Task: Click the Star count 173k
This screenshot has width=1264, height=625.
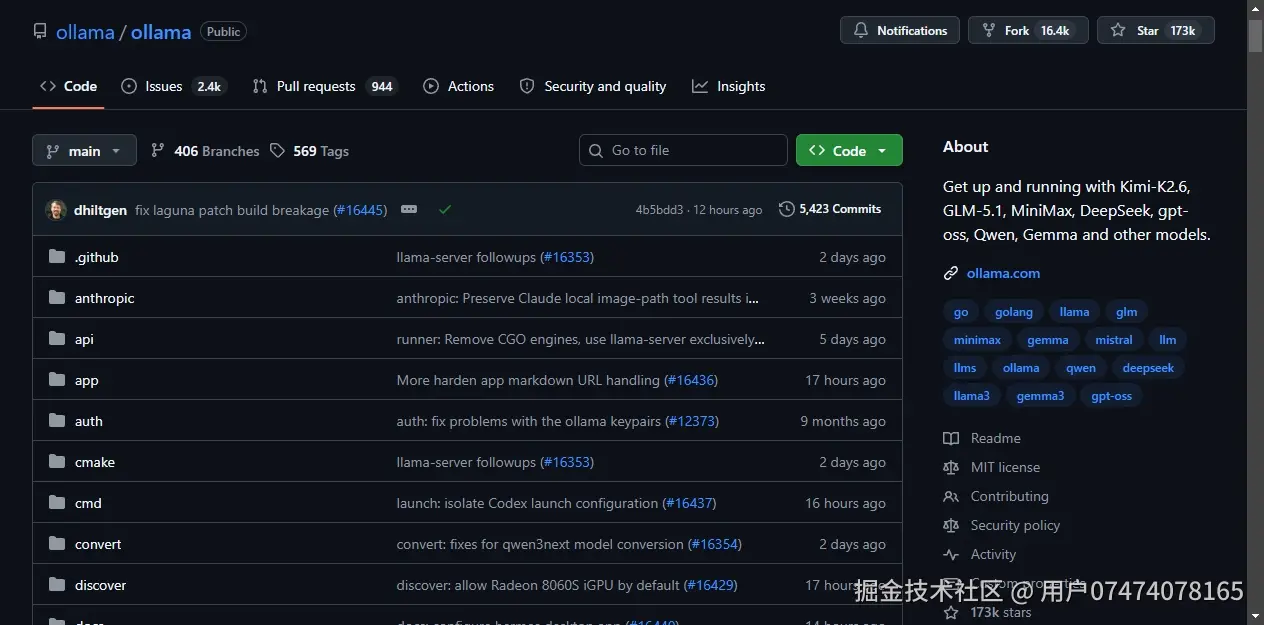Action: [1183, 31]
